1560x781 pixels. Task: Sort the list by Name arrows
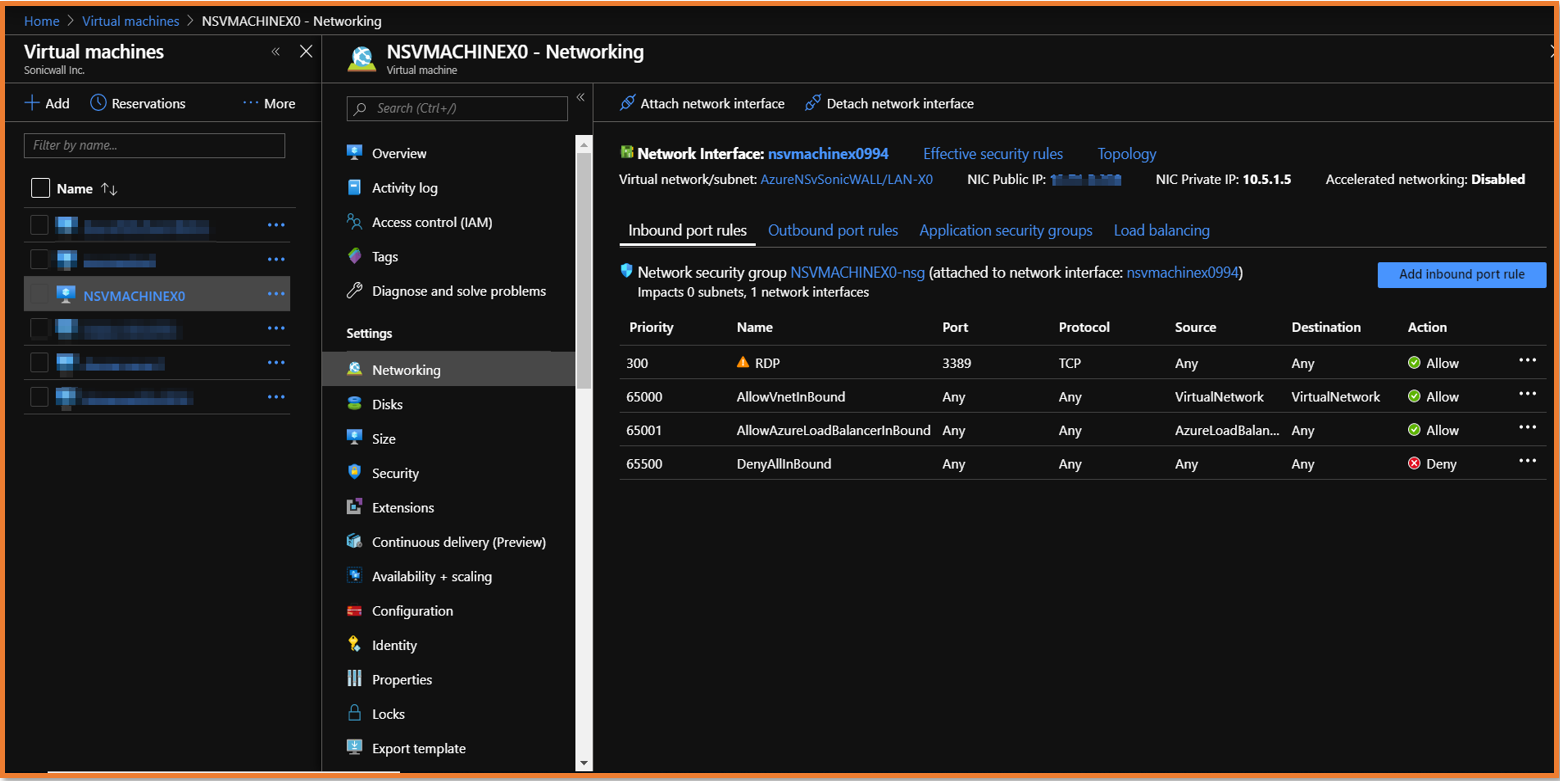click(x=109, y=189)
